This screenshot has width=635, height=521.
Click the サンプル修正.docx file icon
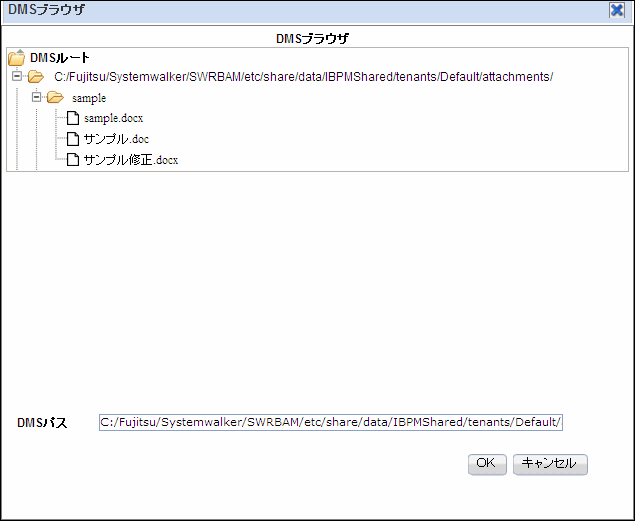73,159
